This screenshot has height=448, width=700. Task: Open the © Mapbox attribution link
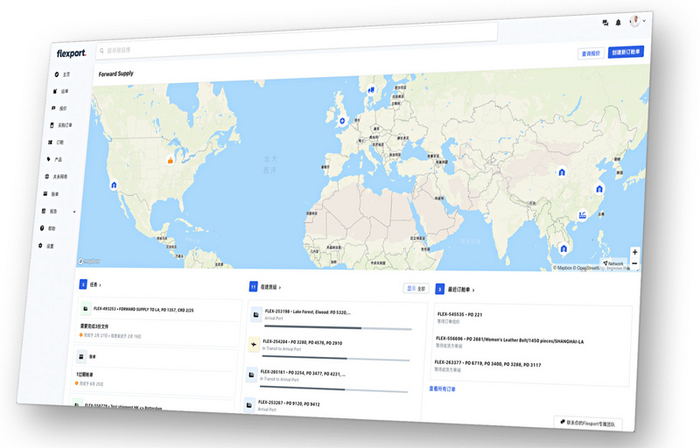pyautogui.click(x=563, y=268)
